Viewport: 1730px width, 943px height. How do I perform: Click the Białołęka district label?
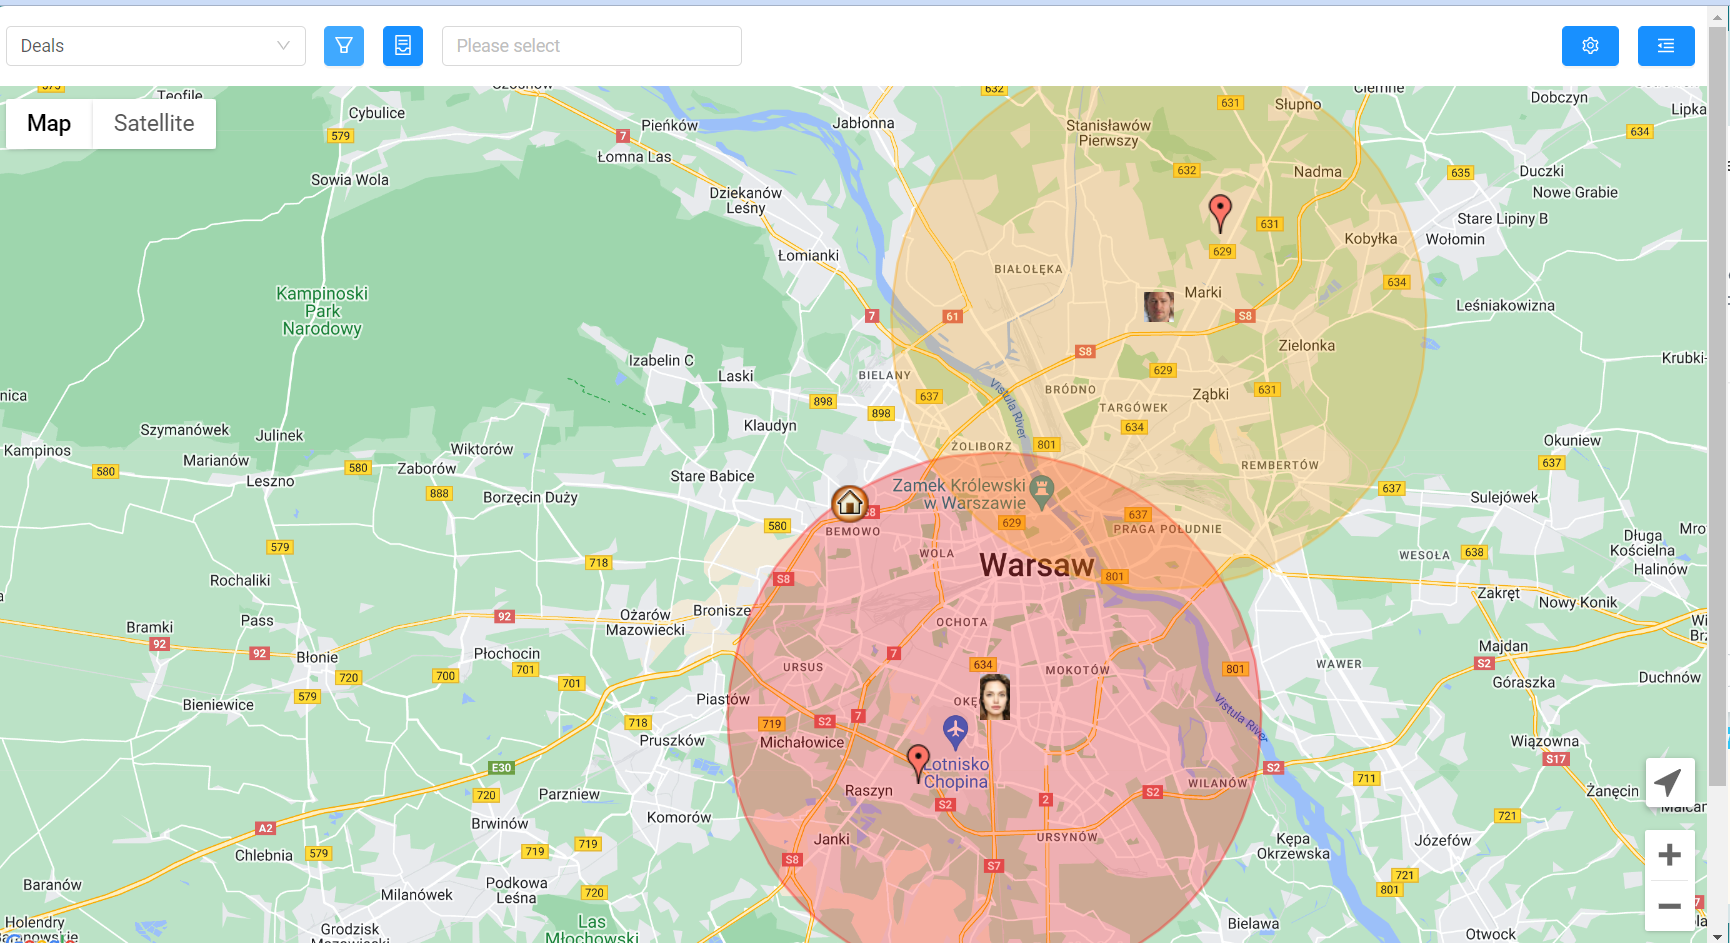(1028, 269)
